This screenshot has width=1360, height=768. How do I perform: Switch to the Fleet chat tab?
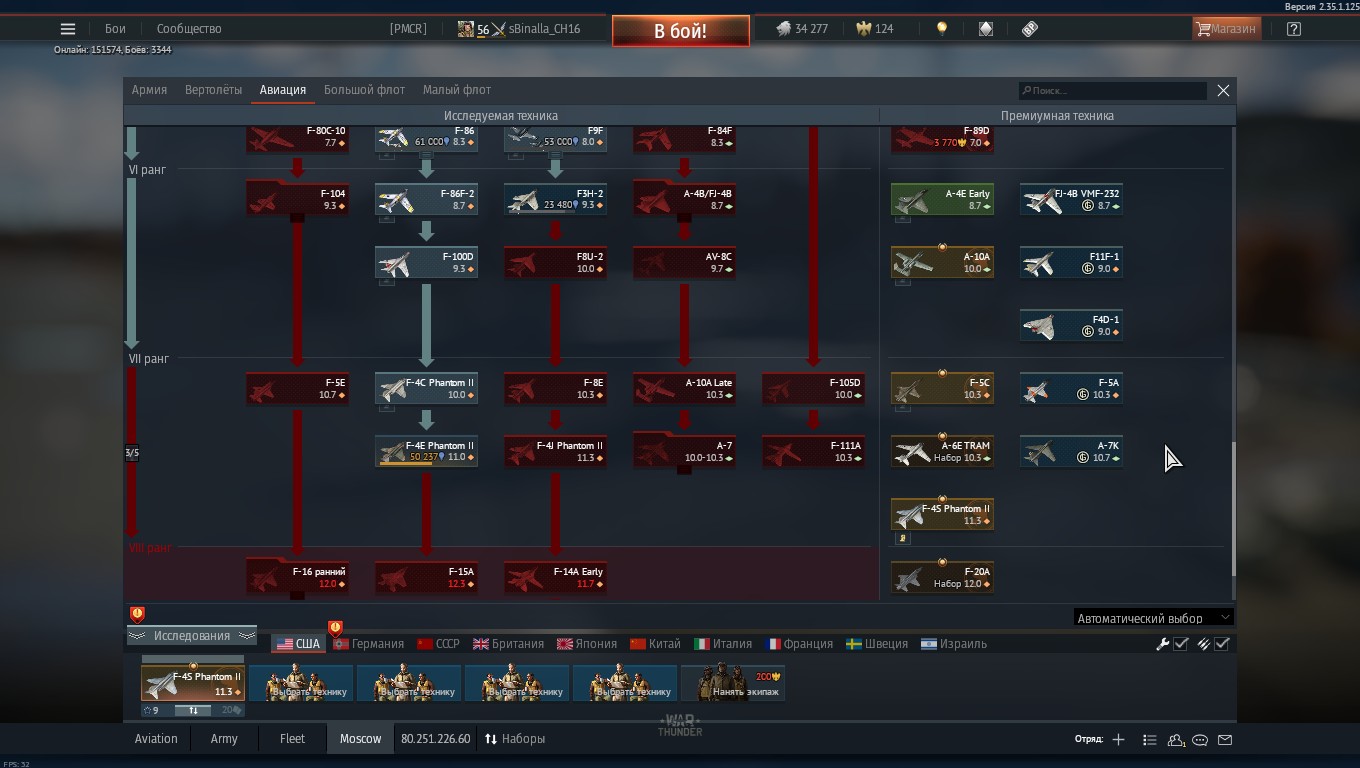[292, 739]
